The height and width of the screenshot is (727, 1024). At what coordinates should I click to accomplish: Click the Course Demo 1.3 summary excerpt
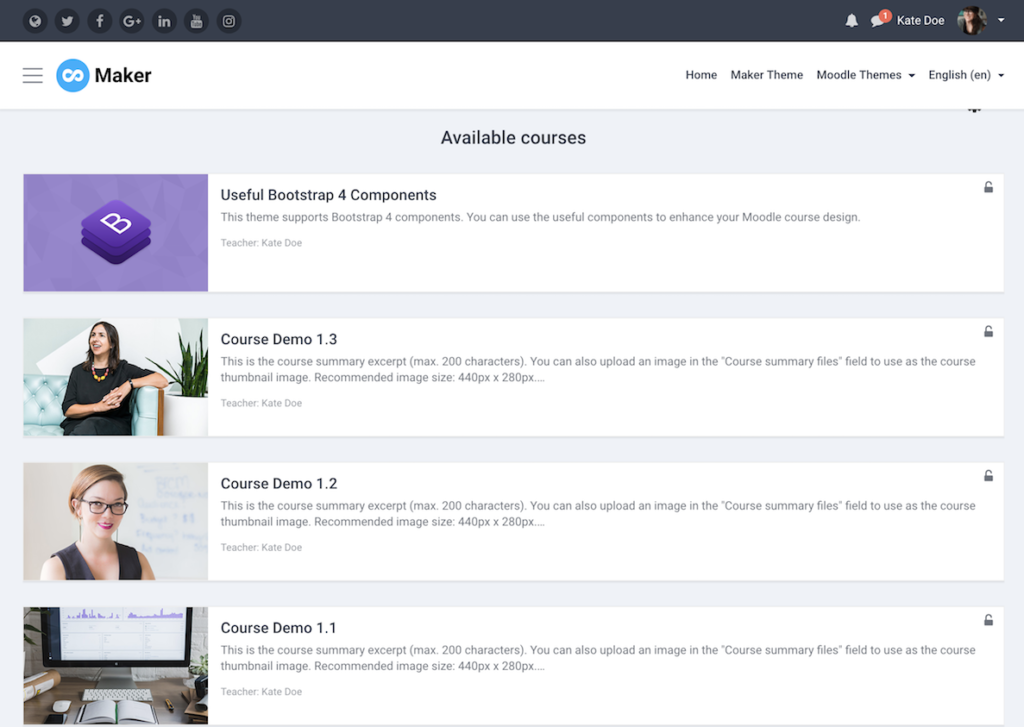tap(598, 369)
